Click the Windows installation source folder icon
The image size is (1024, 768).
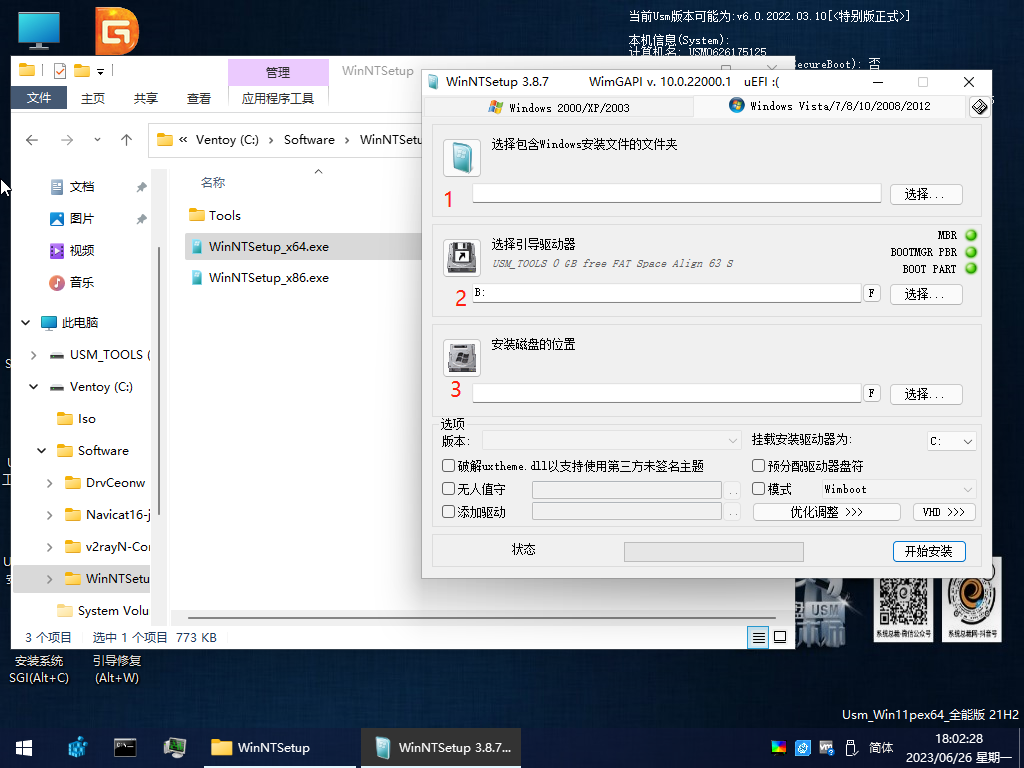[x=462, y=158]
